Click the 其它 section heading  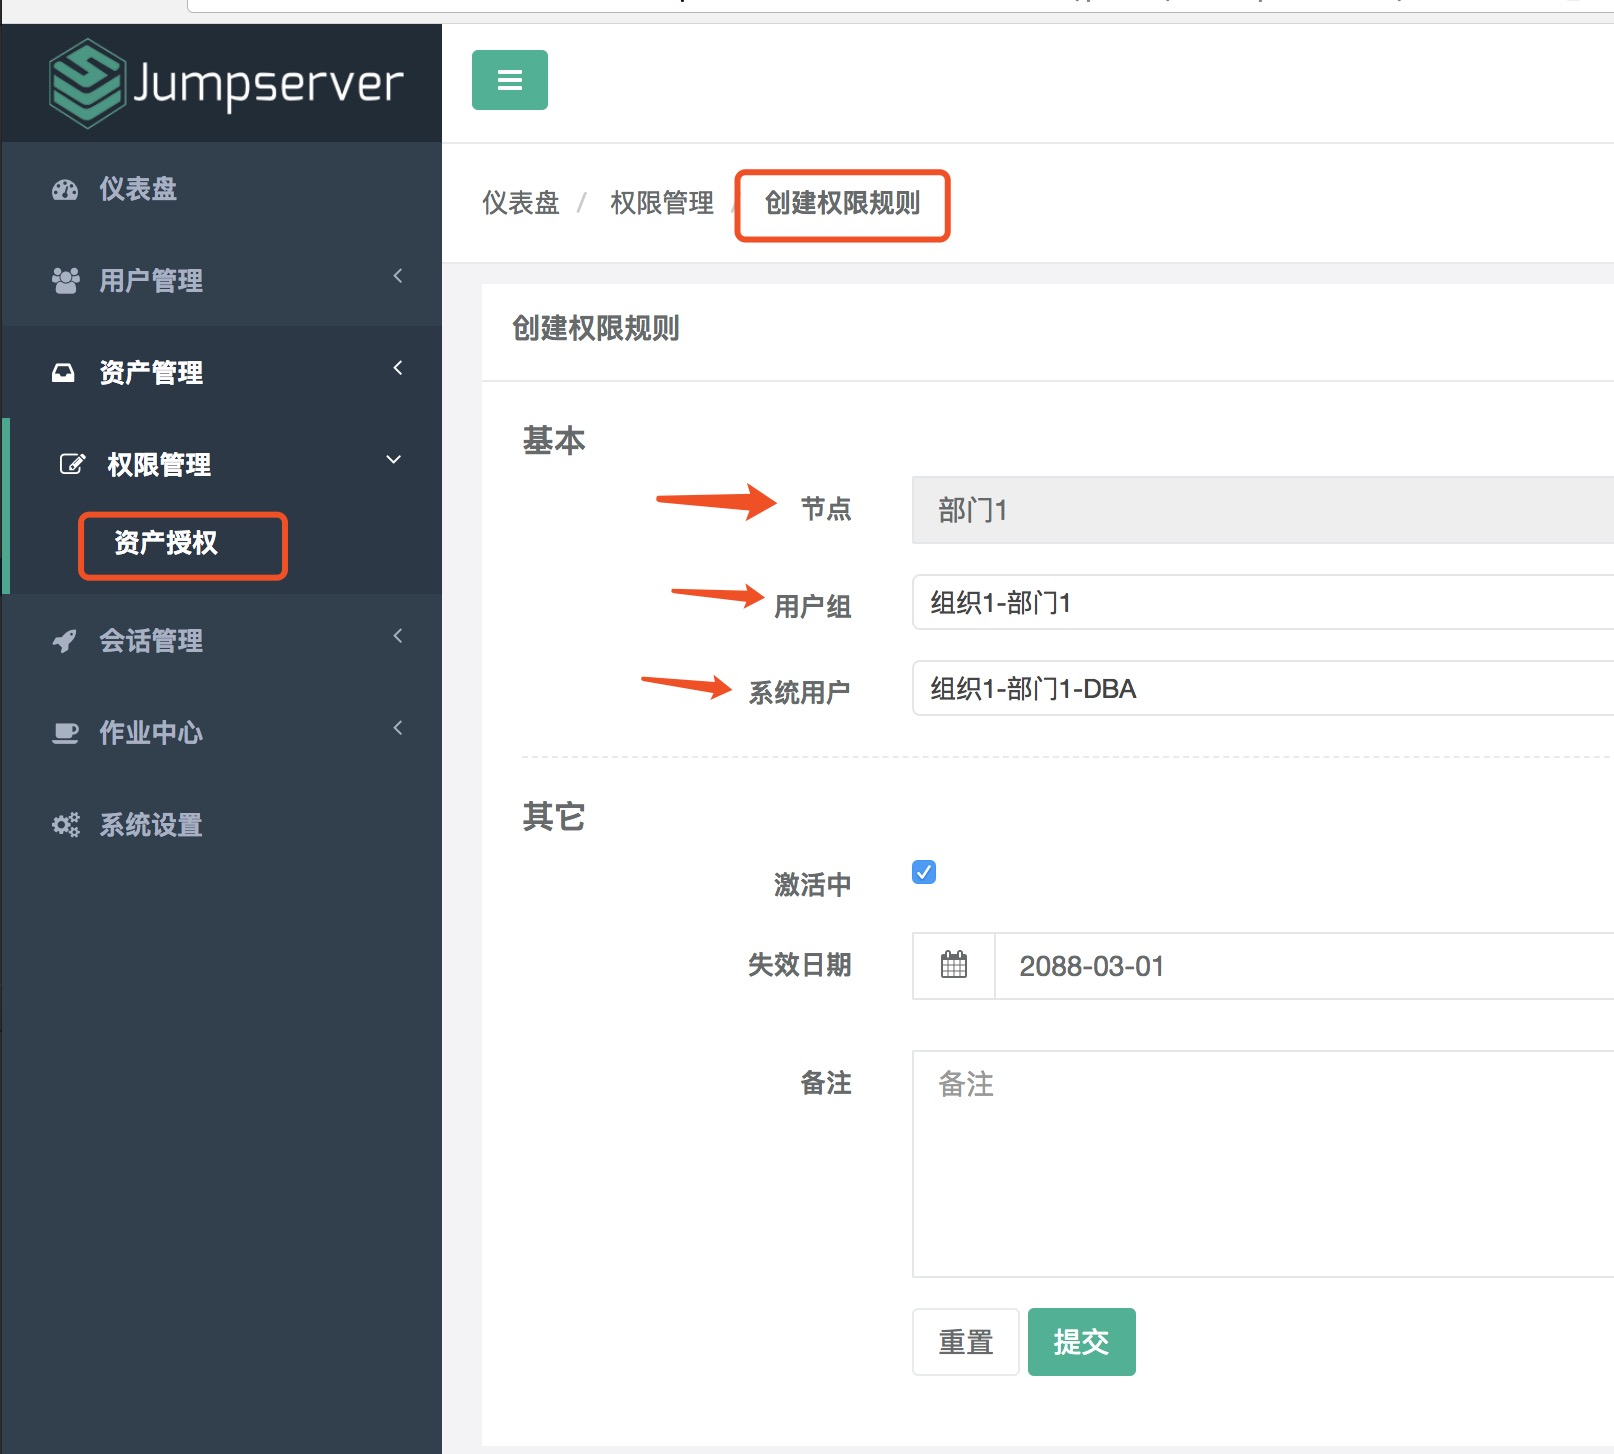[x=554, y=817]
